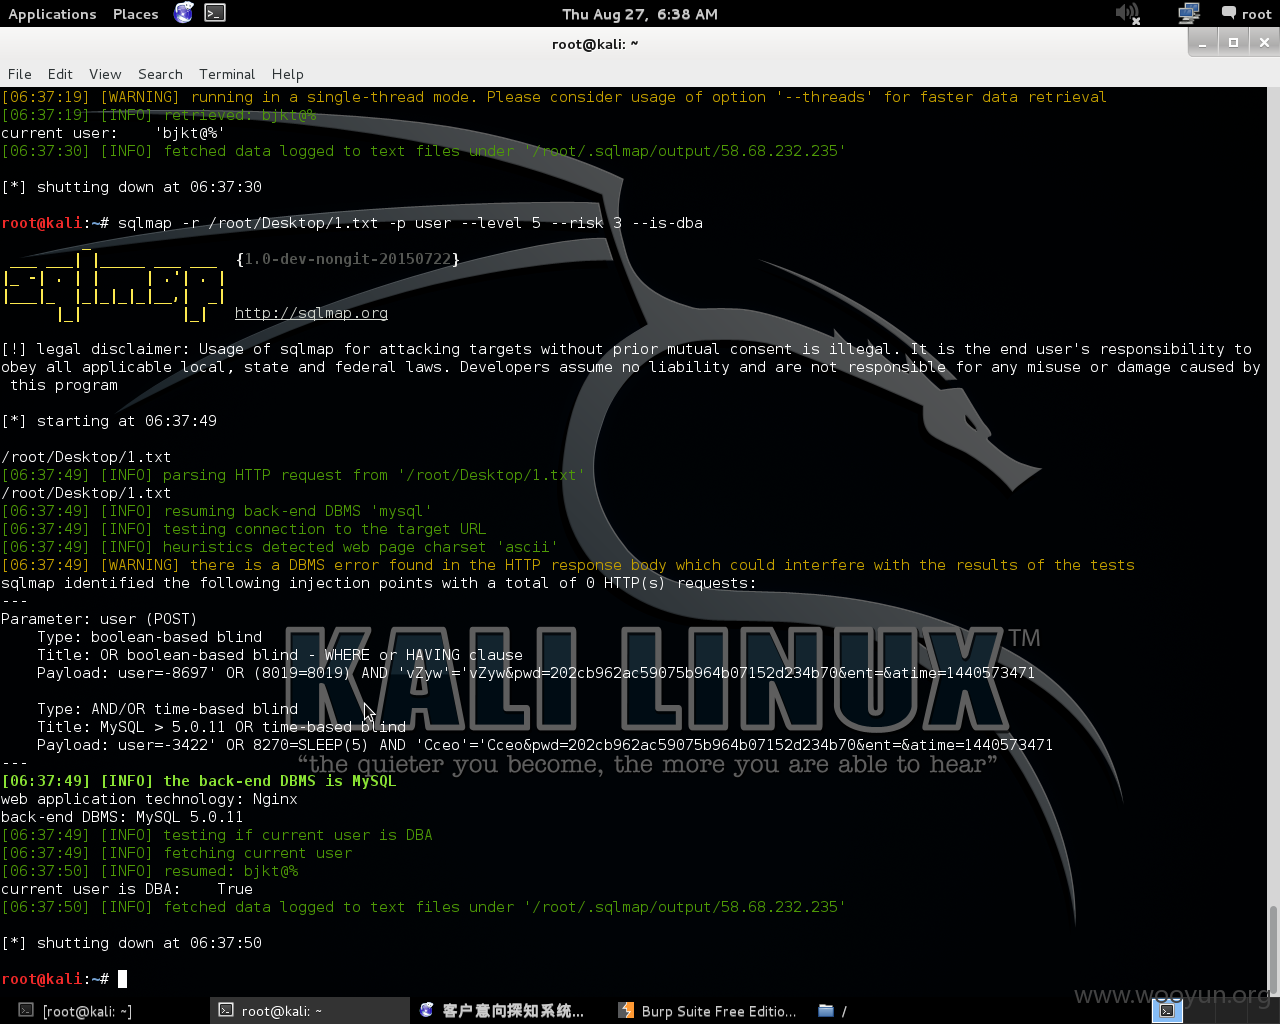Screen dimensions: 1280x1024
Task: Open the View menu in terminal
Action: click(105, 74)
